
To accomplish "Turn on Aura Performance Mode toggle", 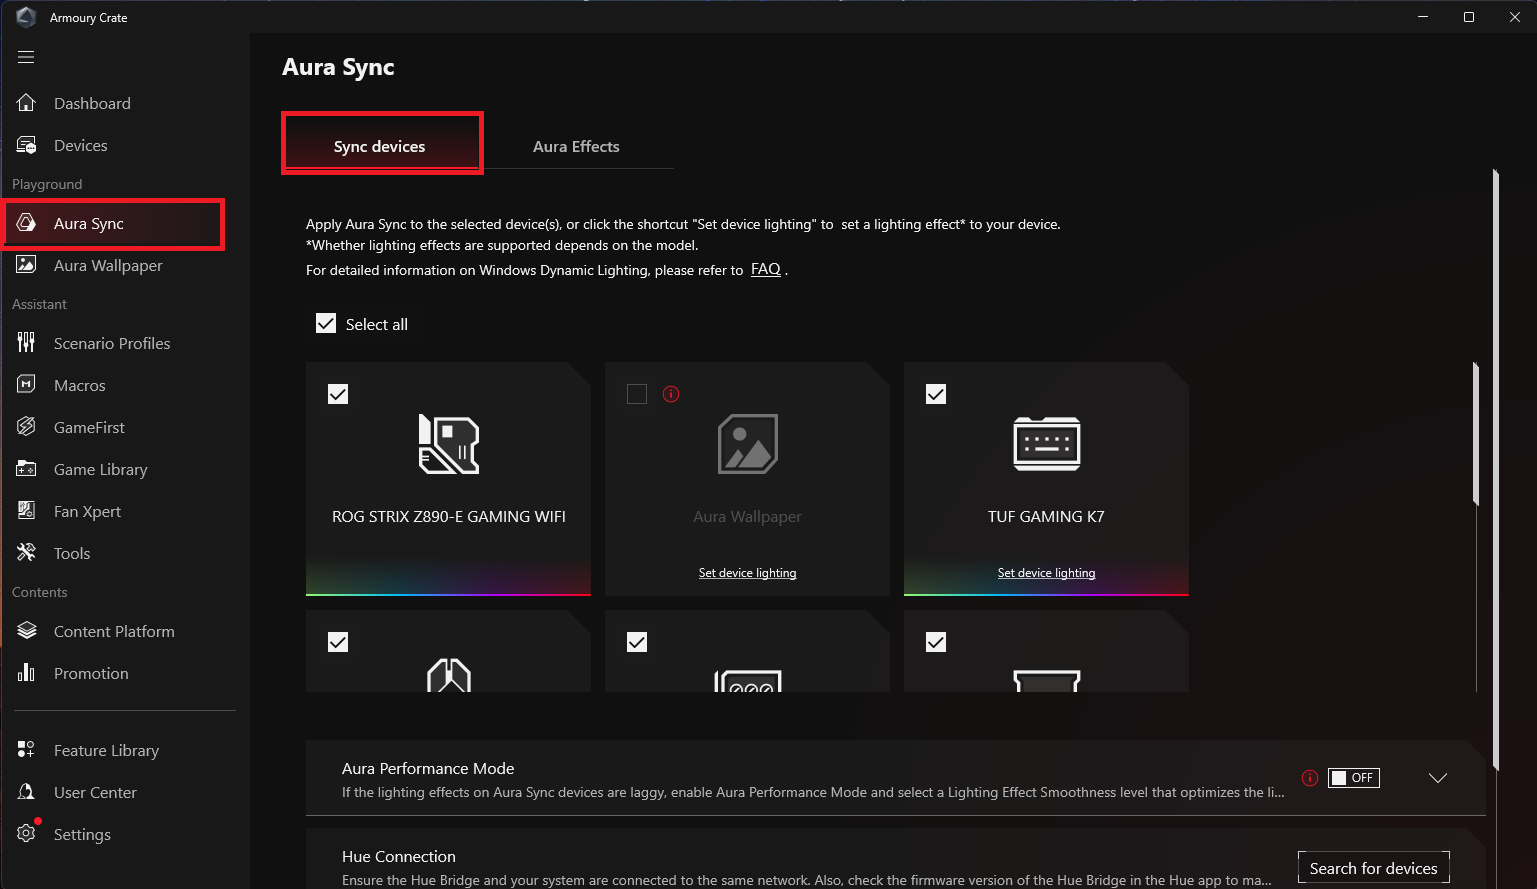I will (1354, 778).
